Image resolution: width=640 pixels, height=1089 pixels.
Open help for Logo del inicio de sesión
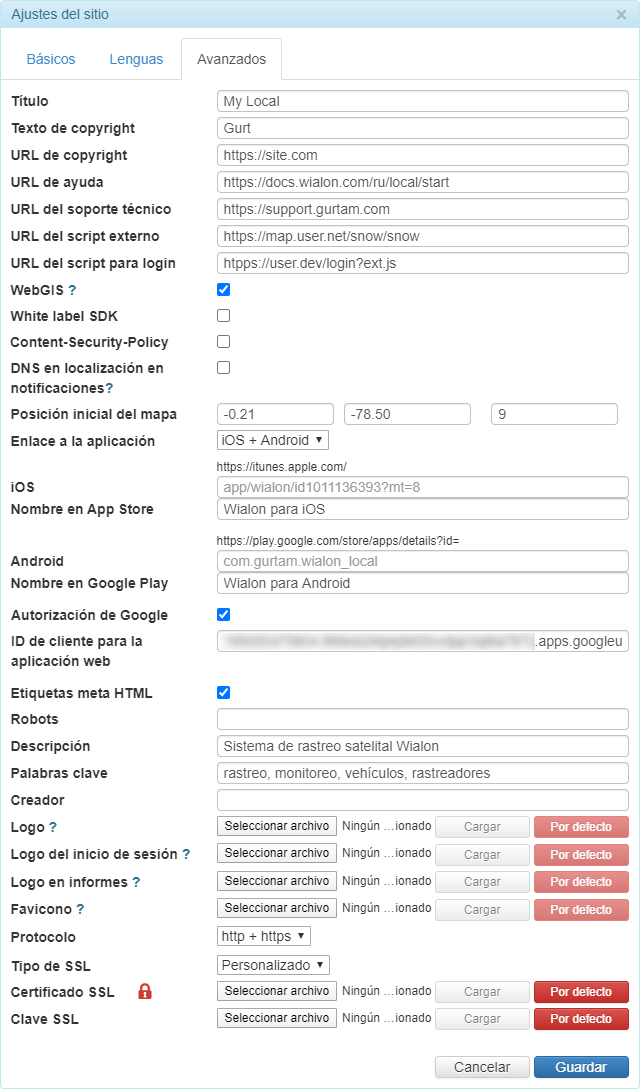coord(186,855)
